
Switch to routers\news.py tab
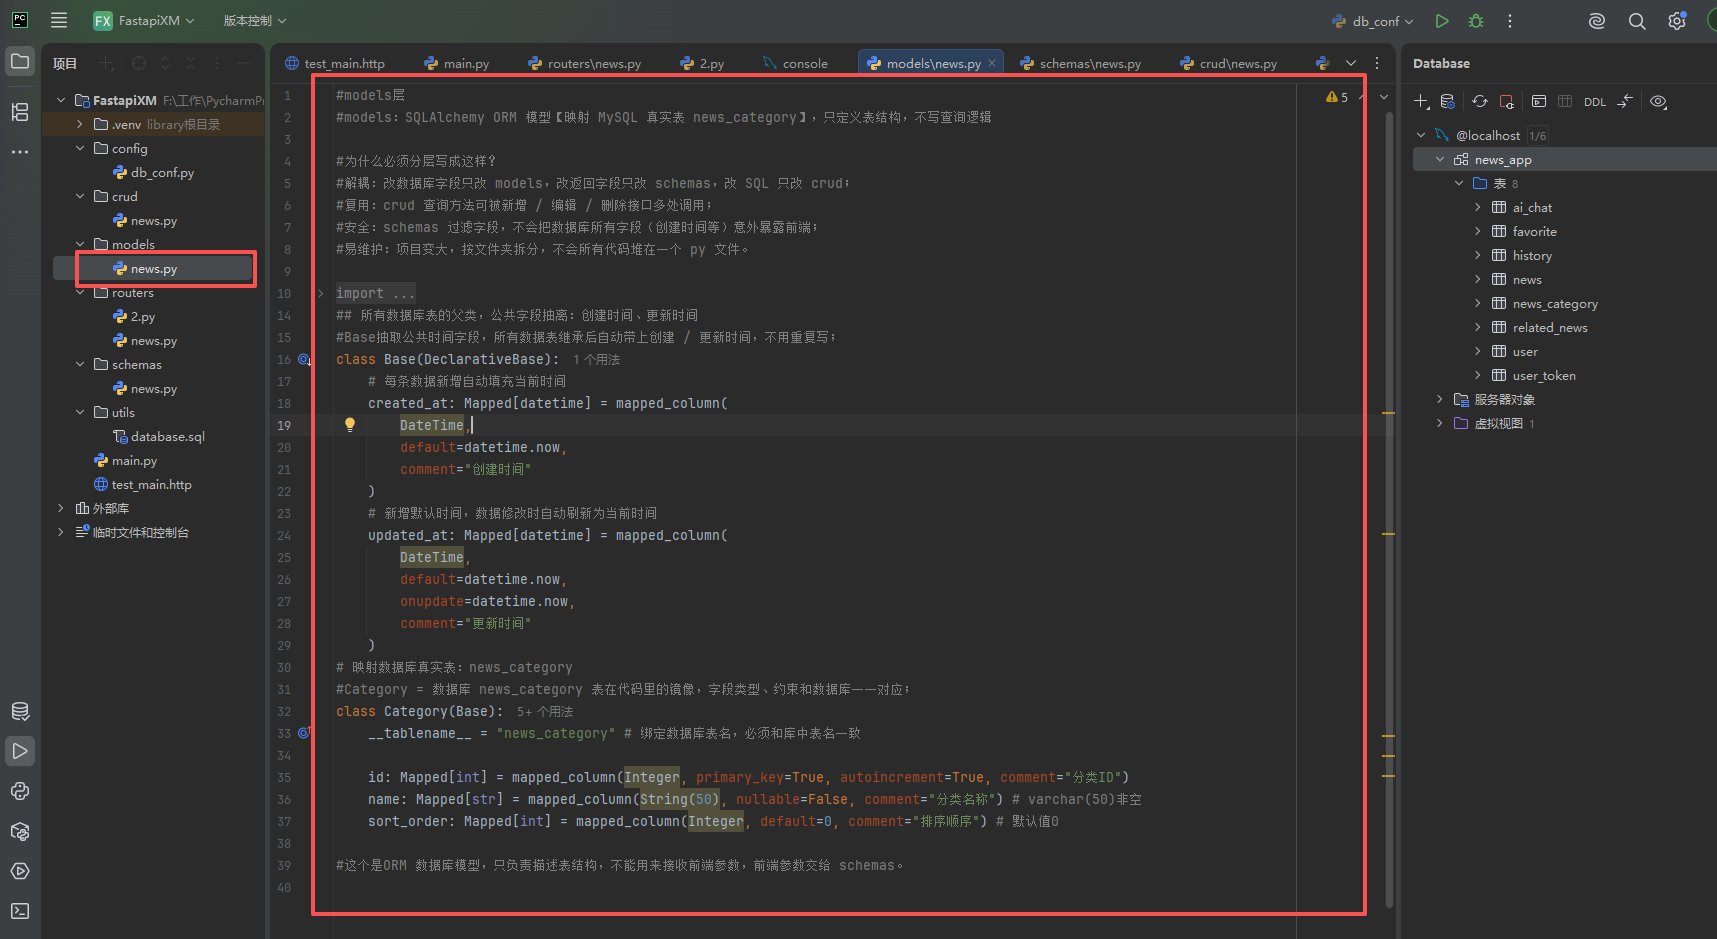click(585, 63)
